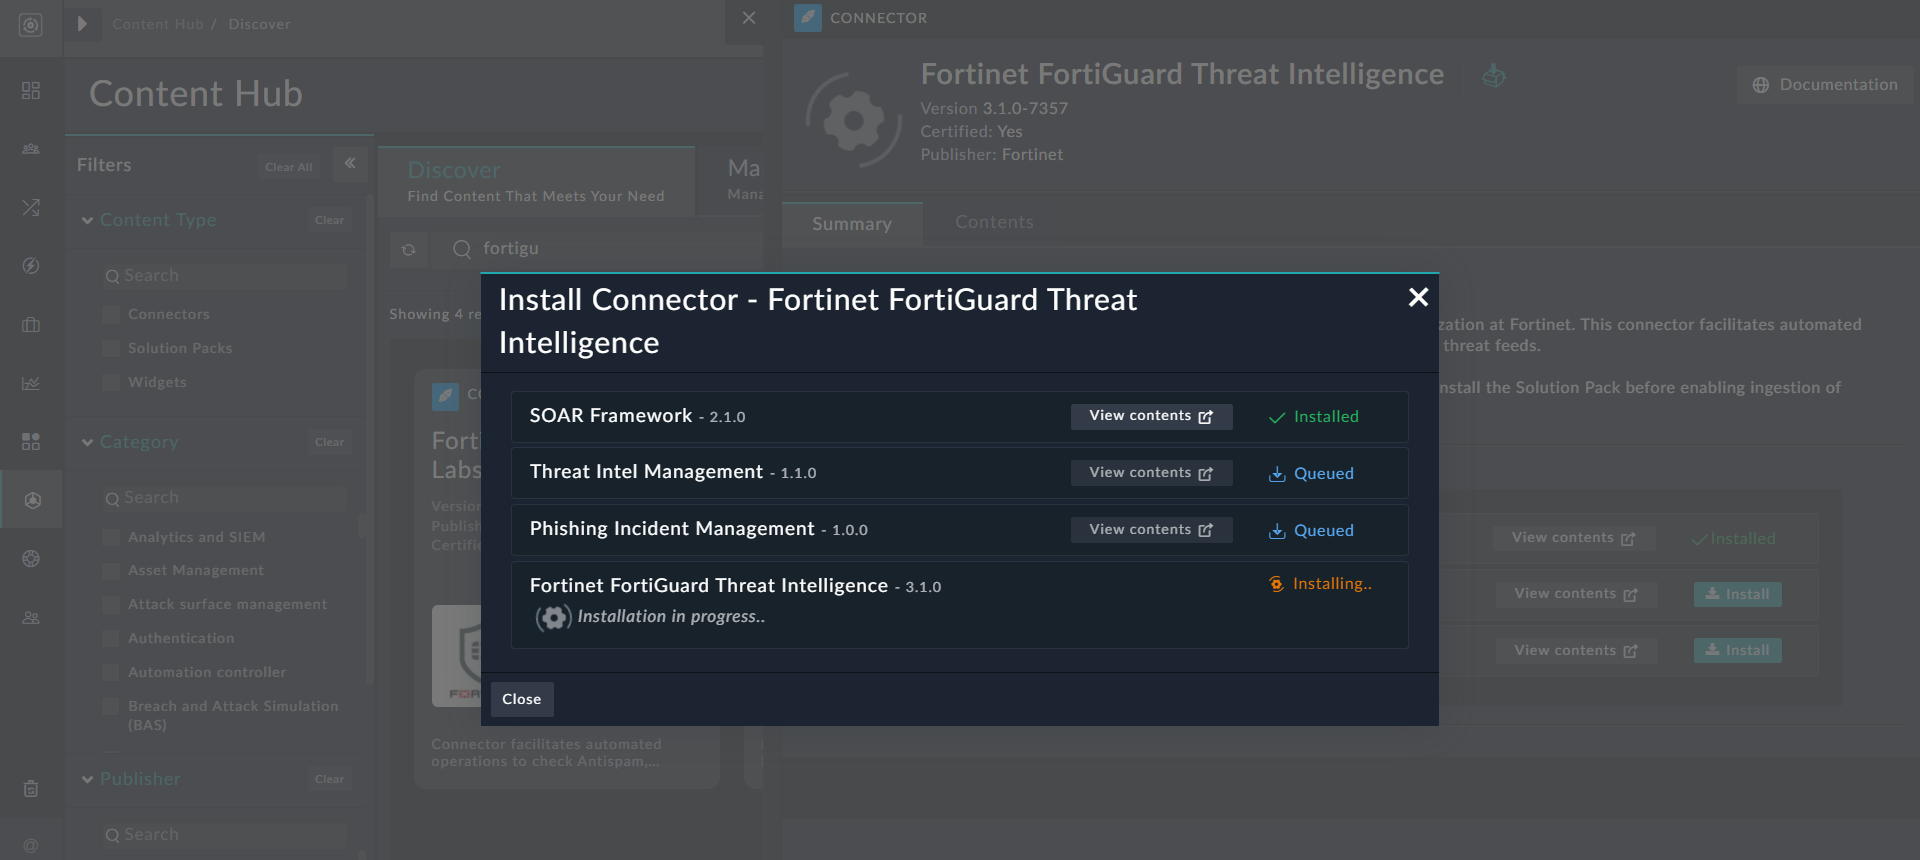Expand the navigation sidebar arrow icon
Screen dimensions: 1920x860
(x=82, y=24)
